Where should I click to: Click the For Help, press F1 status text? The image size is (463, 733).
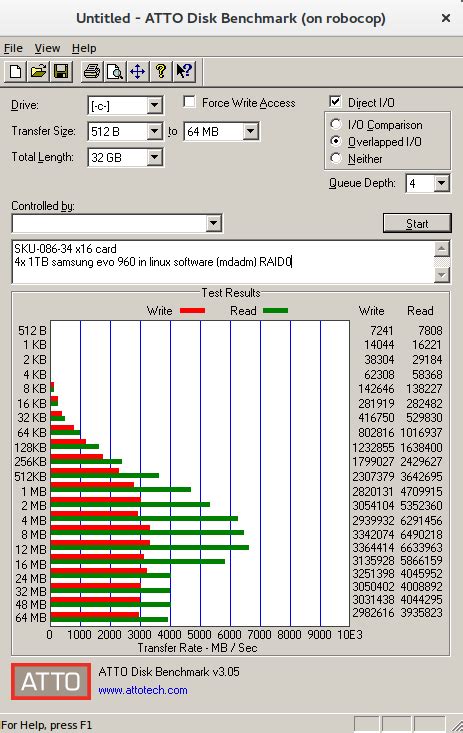click(x=46, y=725)
